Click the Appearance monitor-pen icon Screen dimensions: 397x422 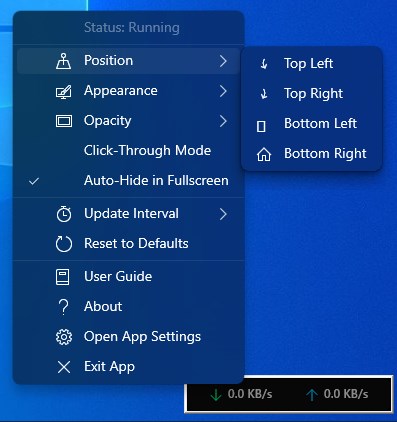click(x=63, y=91)
